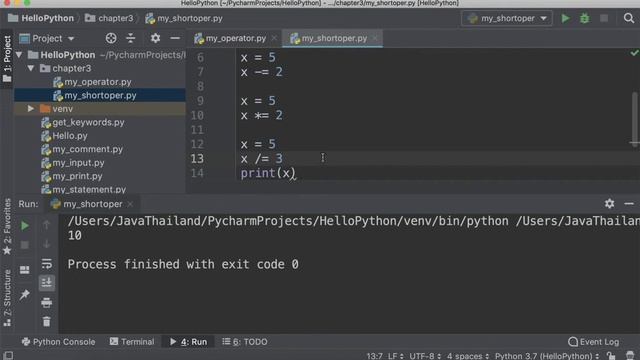Select my_shortoper.py in project tree
Screen dimensions: 640x360
(x=100, y=96)
